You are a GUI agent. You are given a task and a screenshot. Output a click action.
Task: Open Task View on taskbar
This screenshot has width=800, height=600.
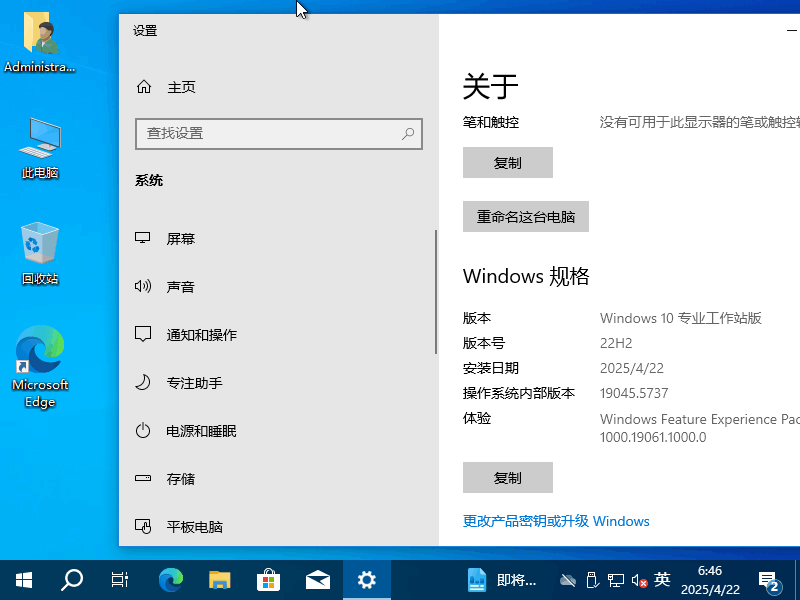pos(120,580)
